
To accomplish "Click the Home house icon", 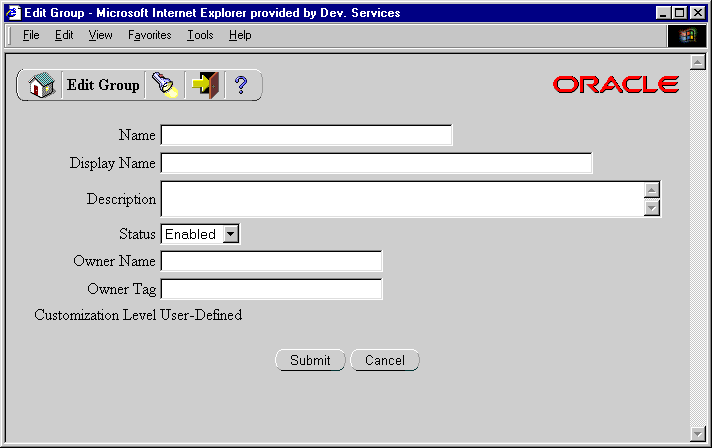I will pos(41,85).
